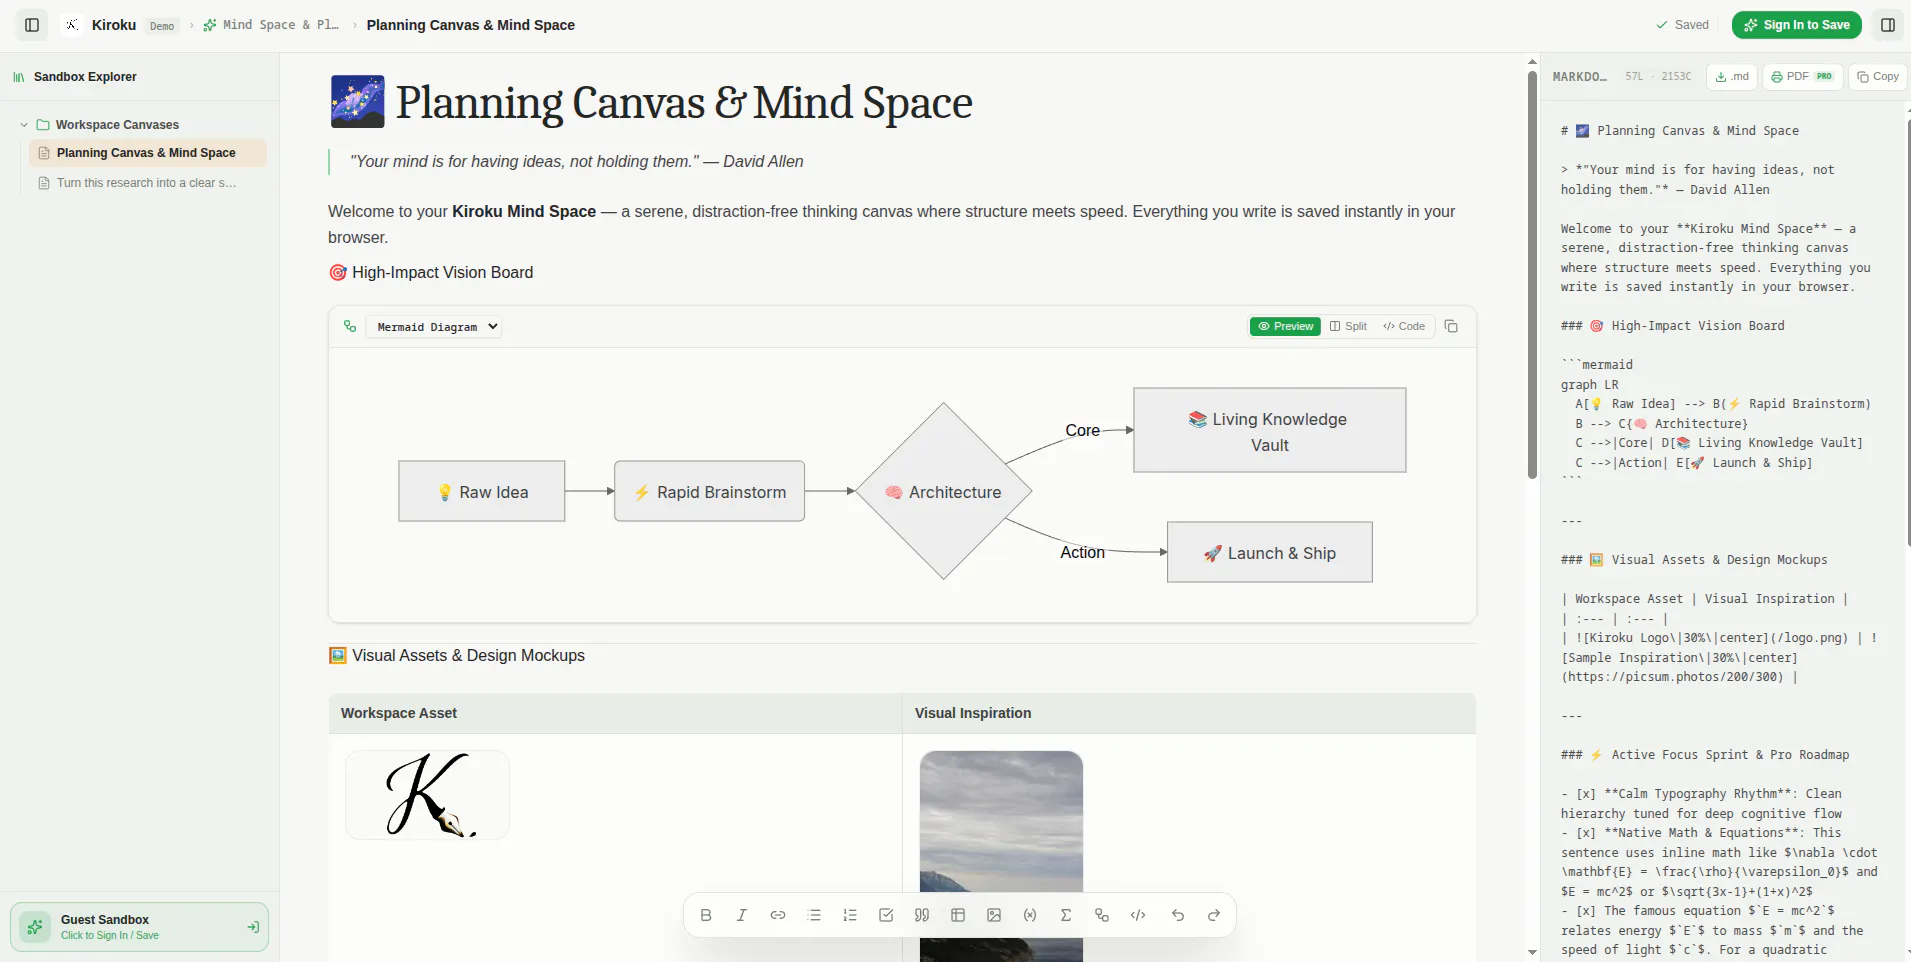Click the 'Visual Inspiration' table header
Image resolution: width=1911 pixels, height=962 pixels.
coord(973,713)
